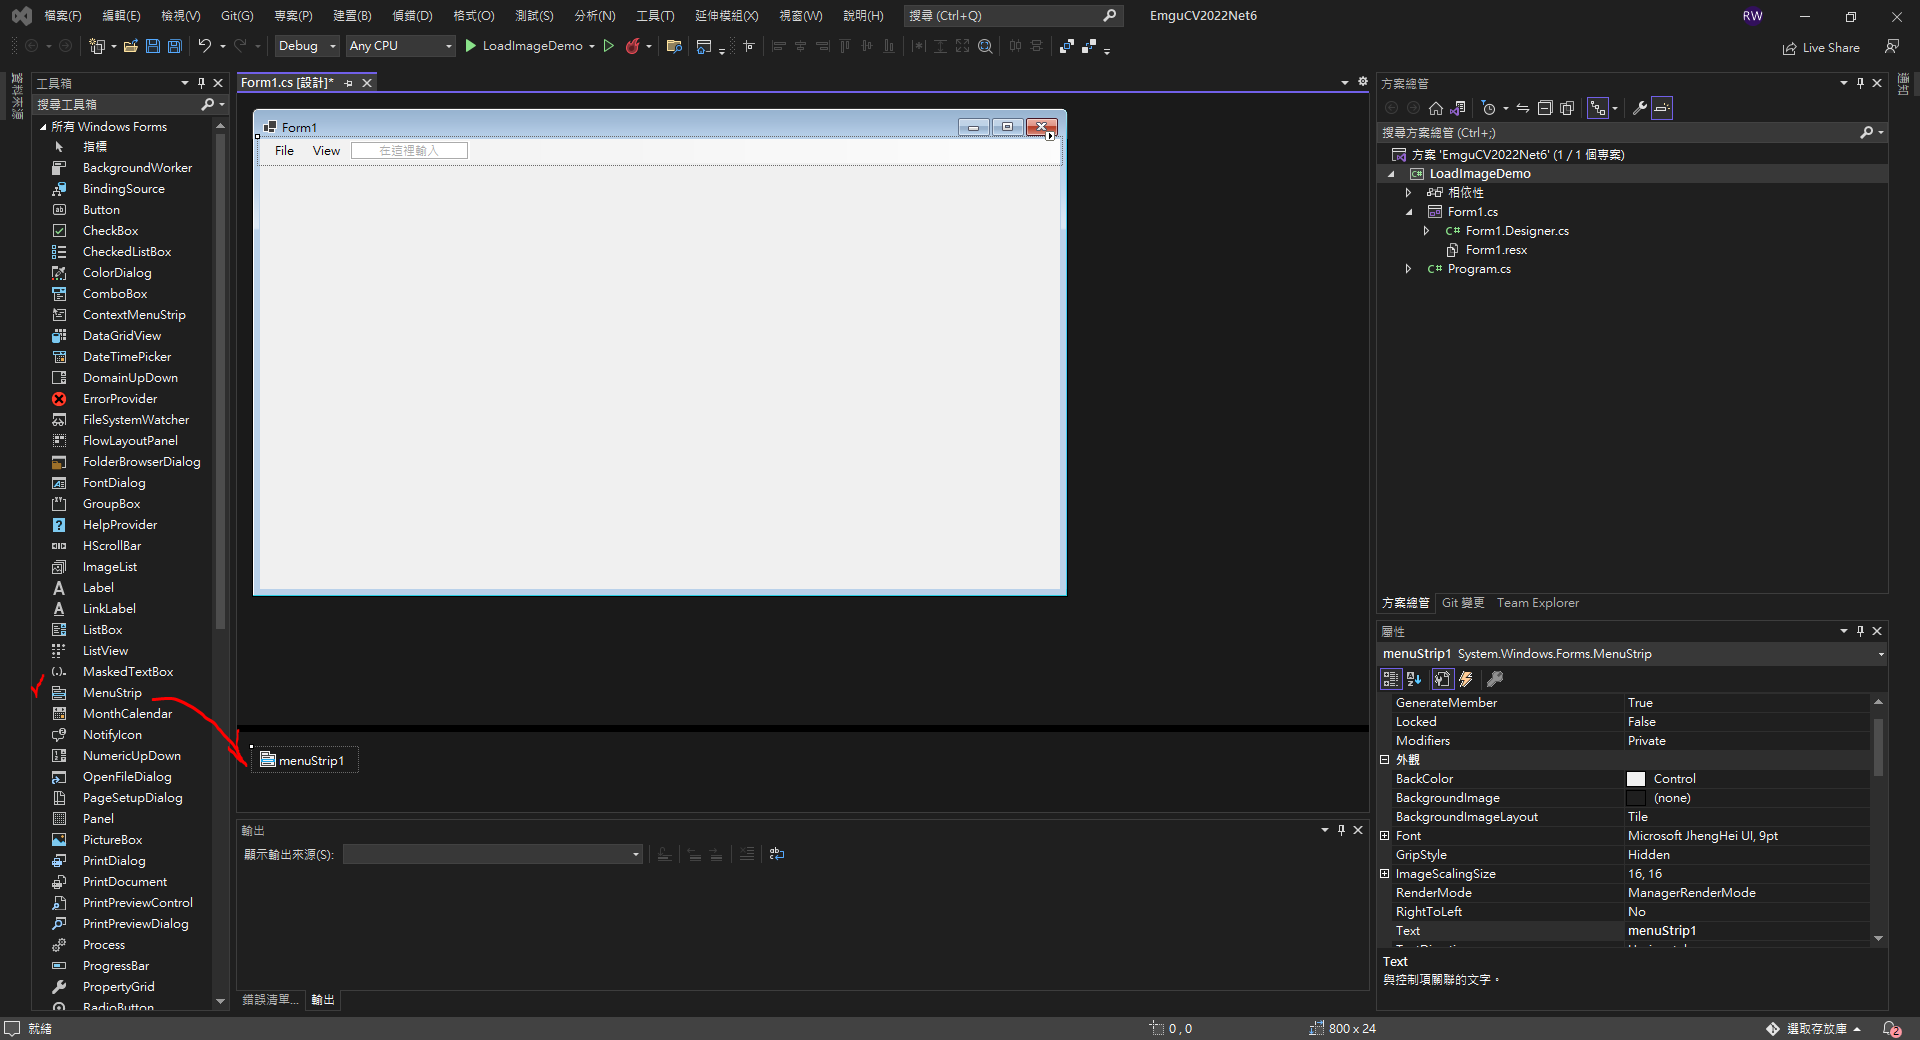The height and width of the screenshot is (1040, 1920).
Task: Open the Git(G) menu
Action: 237,16
